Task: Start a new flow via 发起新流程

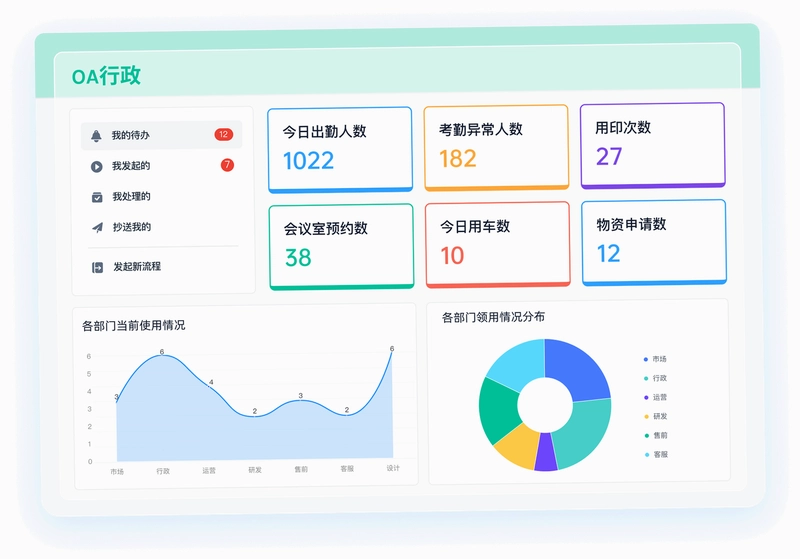Action: [x=161, y=267]
